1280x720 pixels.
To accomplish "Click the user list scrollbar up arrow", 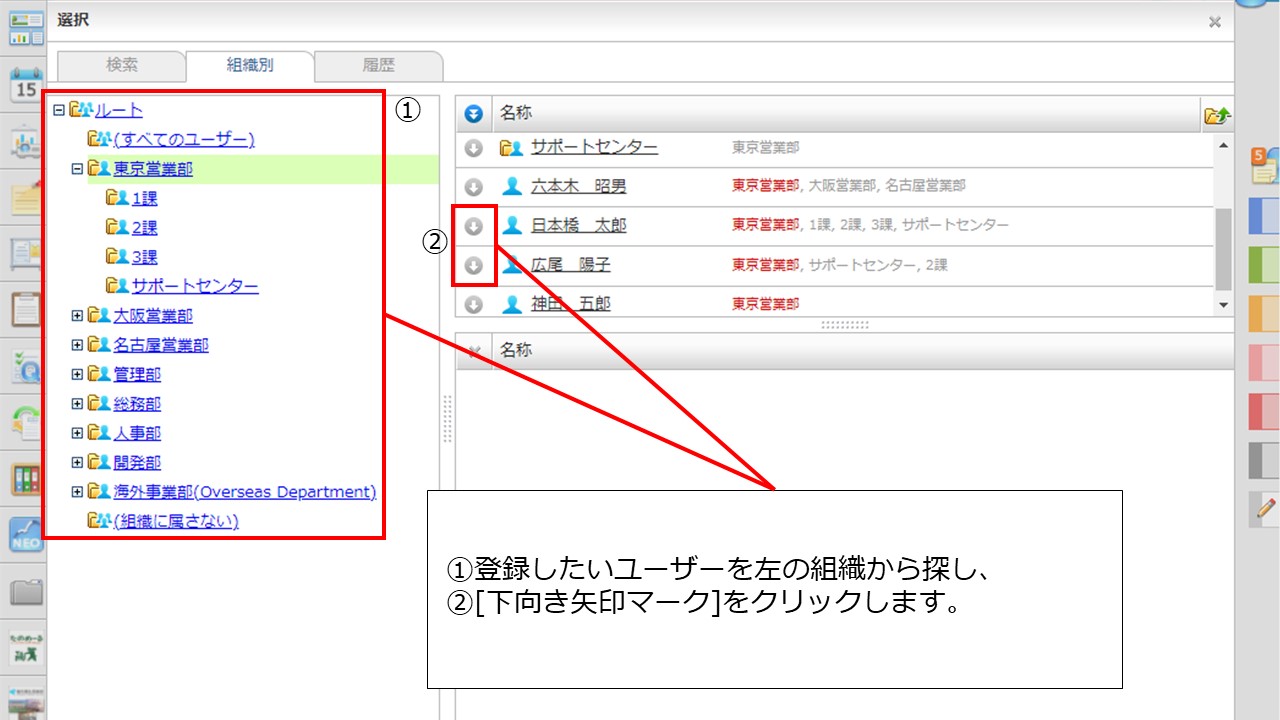I will pos(1223,145).
